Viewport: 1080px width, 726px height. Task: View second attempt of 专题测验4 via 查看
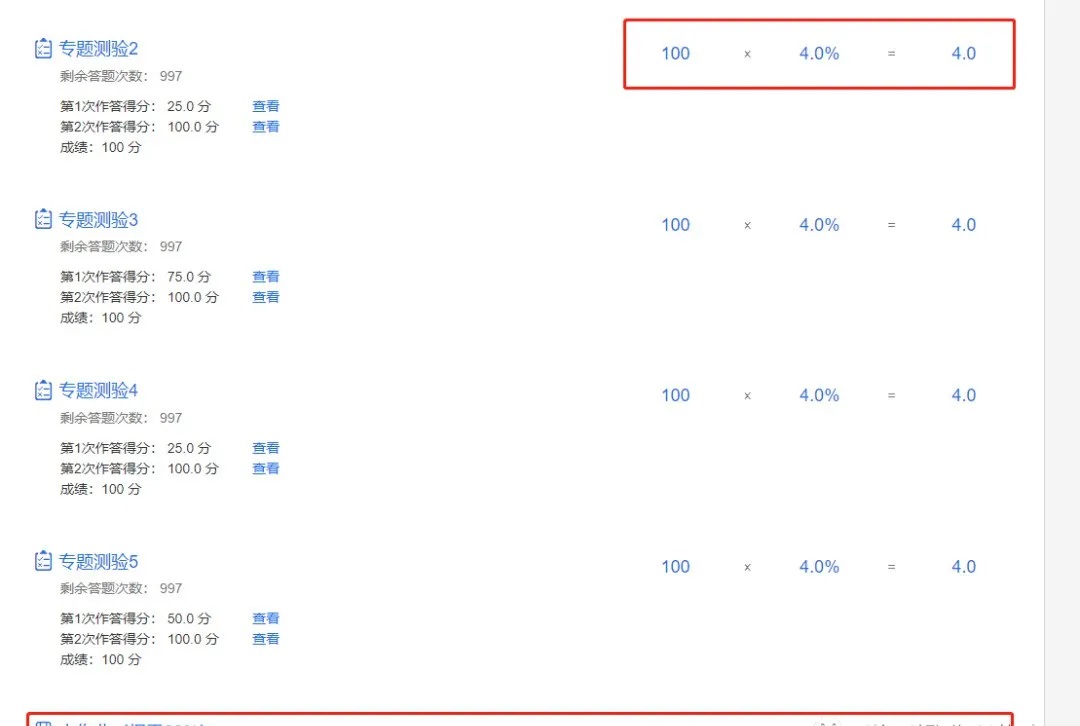pyautogui.click(x=266, y=468)
